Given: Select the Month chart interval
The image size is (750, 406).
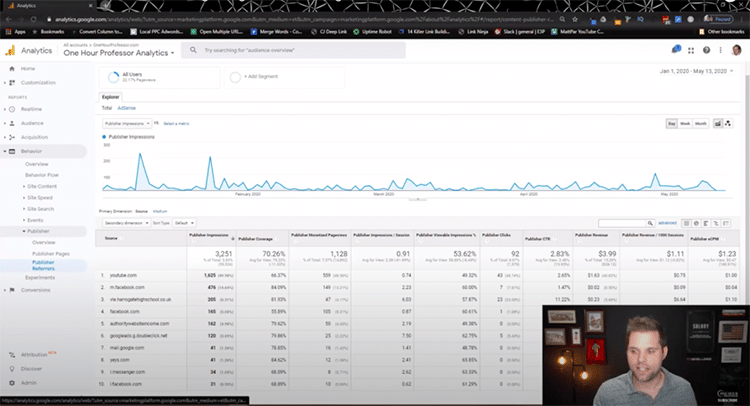Looking at the screenshot, I should point(701,122).
